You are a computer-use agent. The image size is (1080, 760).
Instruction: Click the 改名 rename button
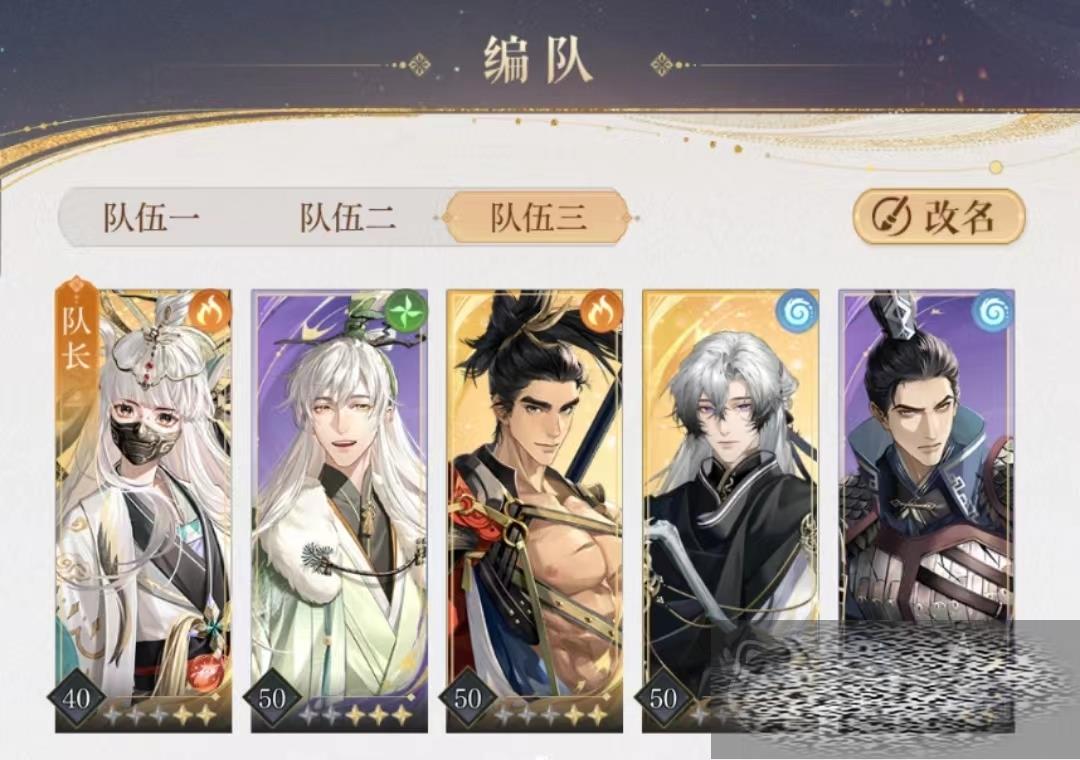coord(939,216)
